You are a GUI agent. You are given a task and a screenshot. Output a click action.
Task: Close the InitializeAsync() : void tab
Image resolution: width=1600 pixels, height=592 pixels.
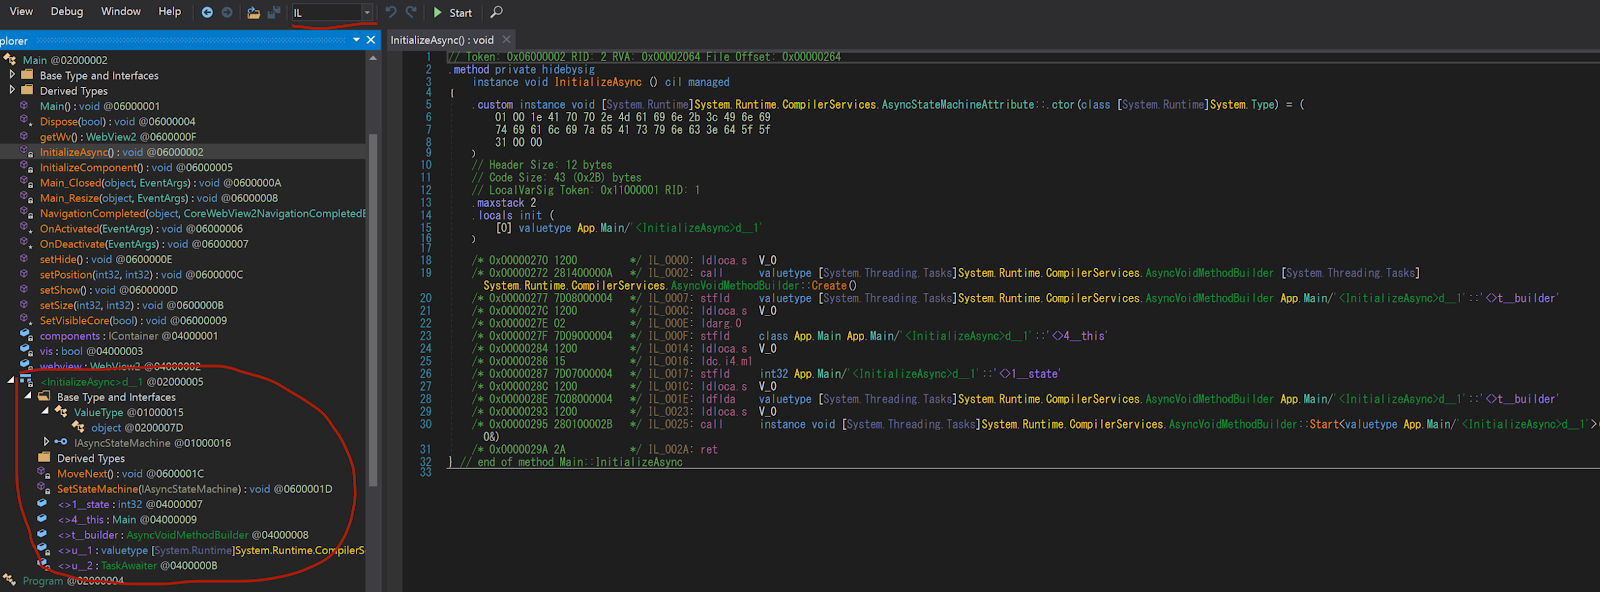click(506, 40)
